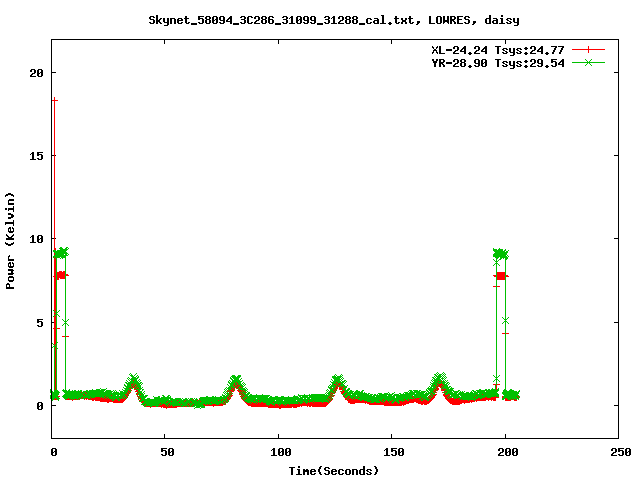The width and height of the screenshot is (640, 480).
Task: Click the x-axis tick label 100
Action: (x=279, y=452)
